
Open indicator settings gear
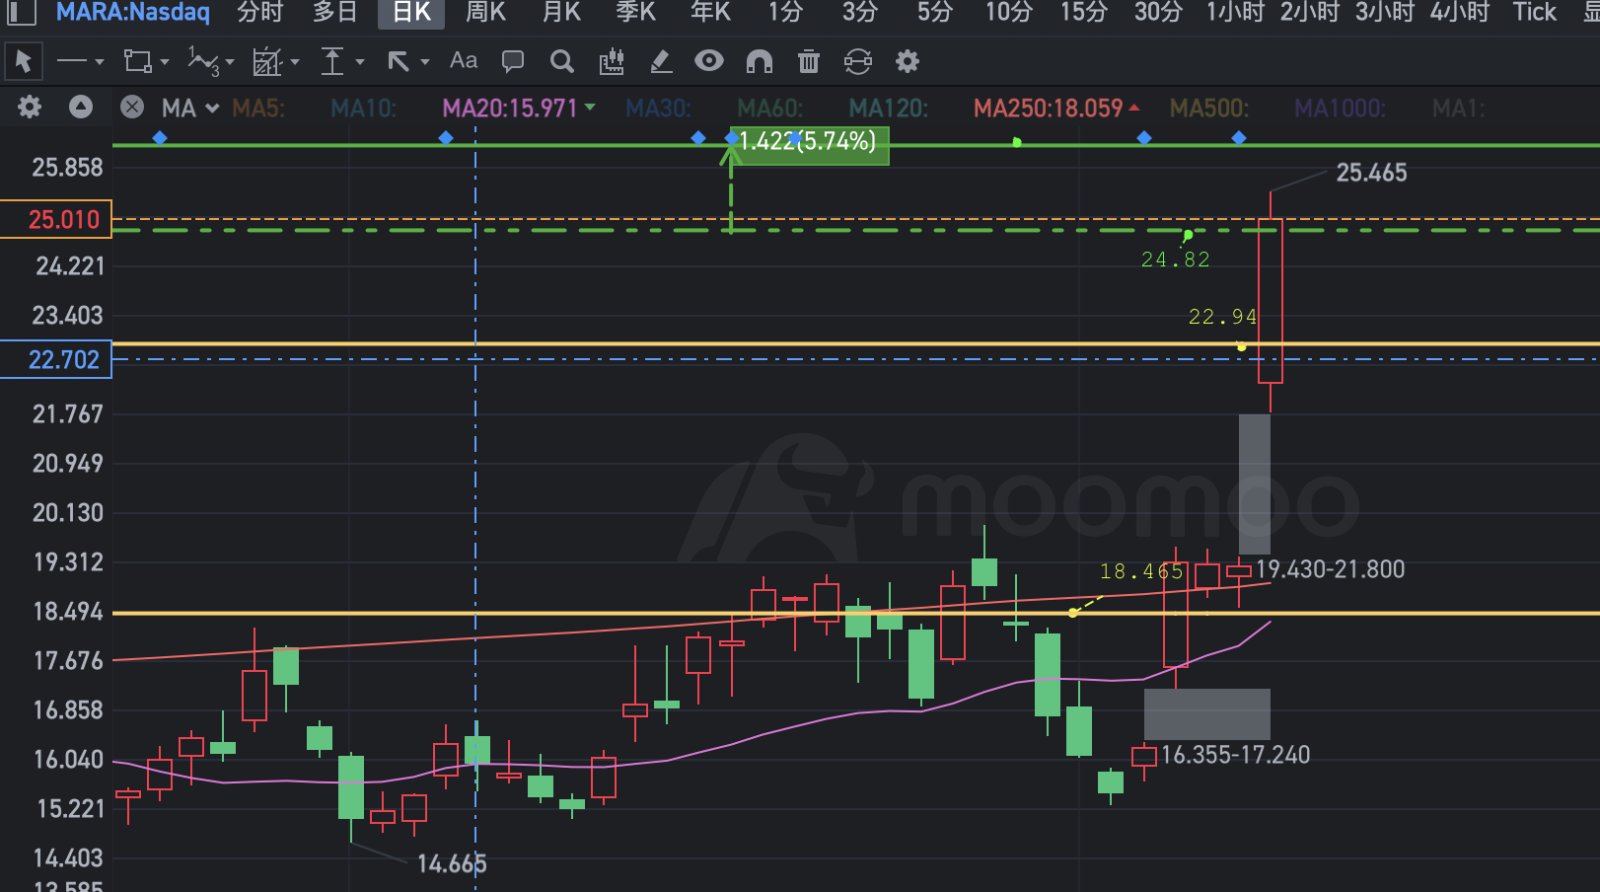[30, 107]
